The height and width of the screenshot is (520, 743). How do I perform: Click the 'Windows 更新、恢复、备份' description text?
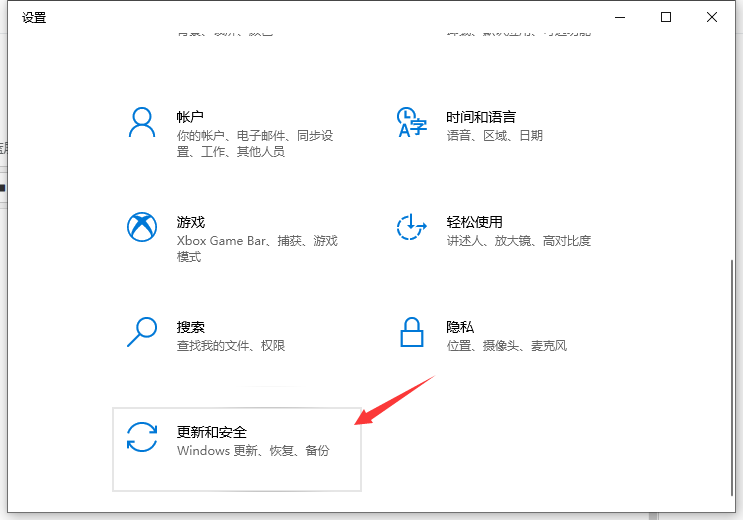click(253, 451)
